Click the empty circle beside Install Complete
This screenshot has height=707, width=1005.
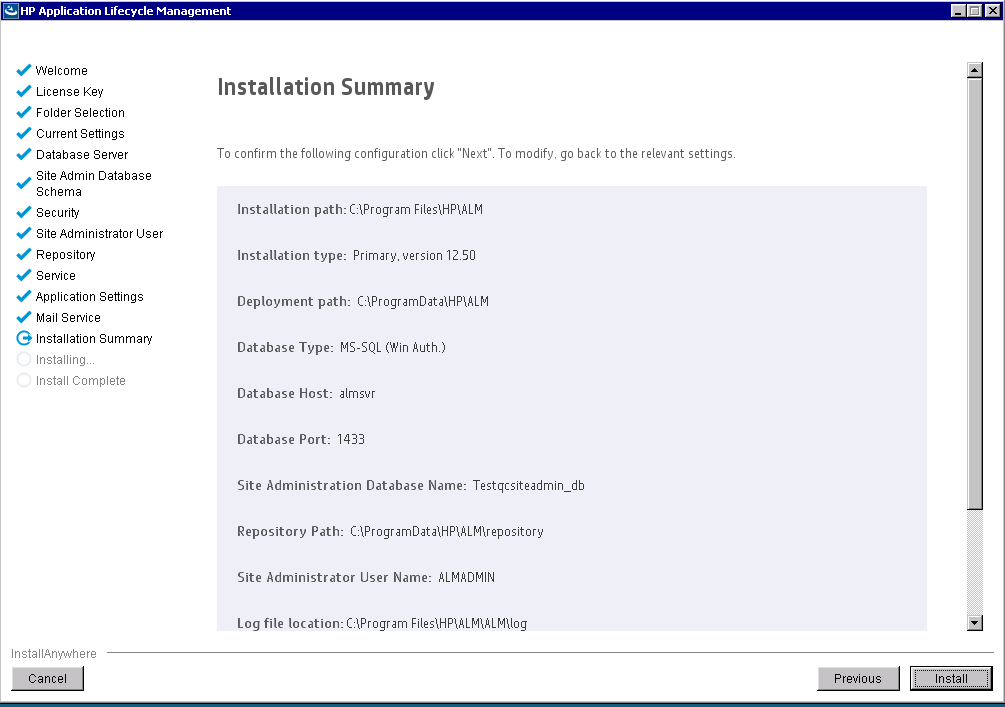click(24, 380)
